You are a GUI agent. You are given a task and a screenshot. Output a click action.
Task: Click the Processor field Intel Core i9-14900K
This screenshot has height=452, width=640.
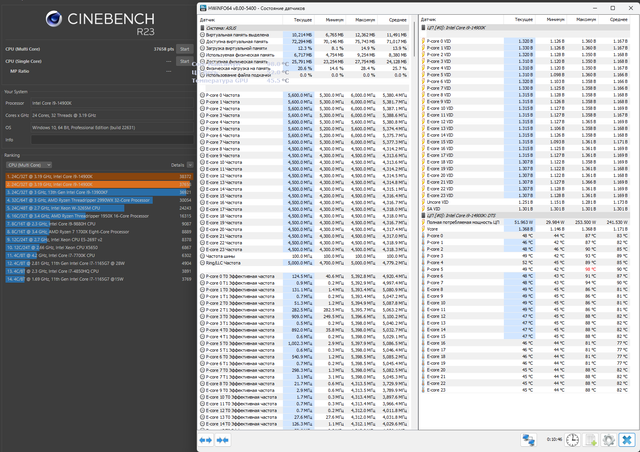tap(112, 103)
